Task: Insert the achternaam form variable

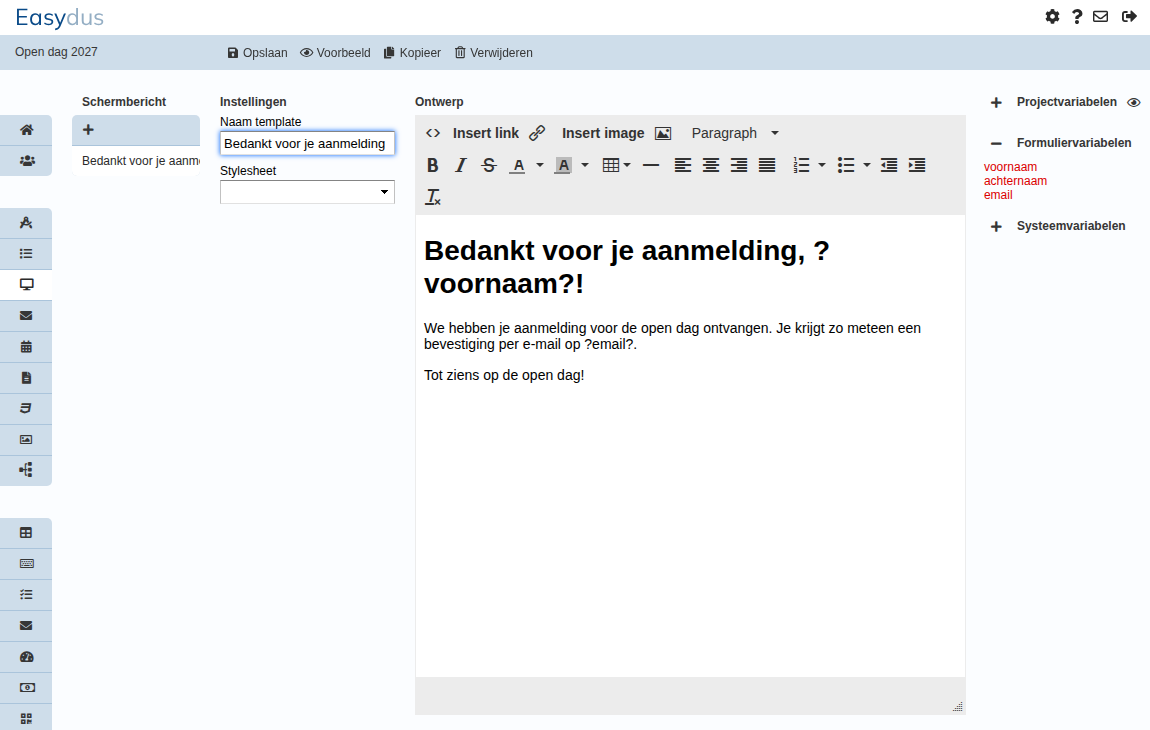Action: coord(1015,181)
